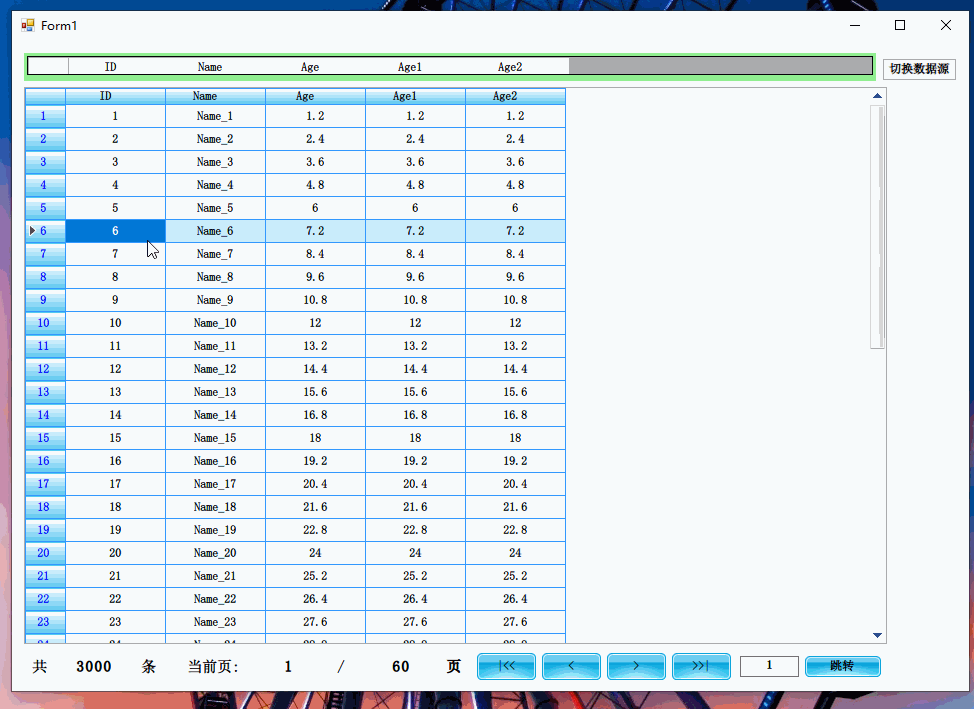The image size is (974, 709).
Task: Click ID cell 19 in row 19
Action: pos(116,530)
